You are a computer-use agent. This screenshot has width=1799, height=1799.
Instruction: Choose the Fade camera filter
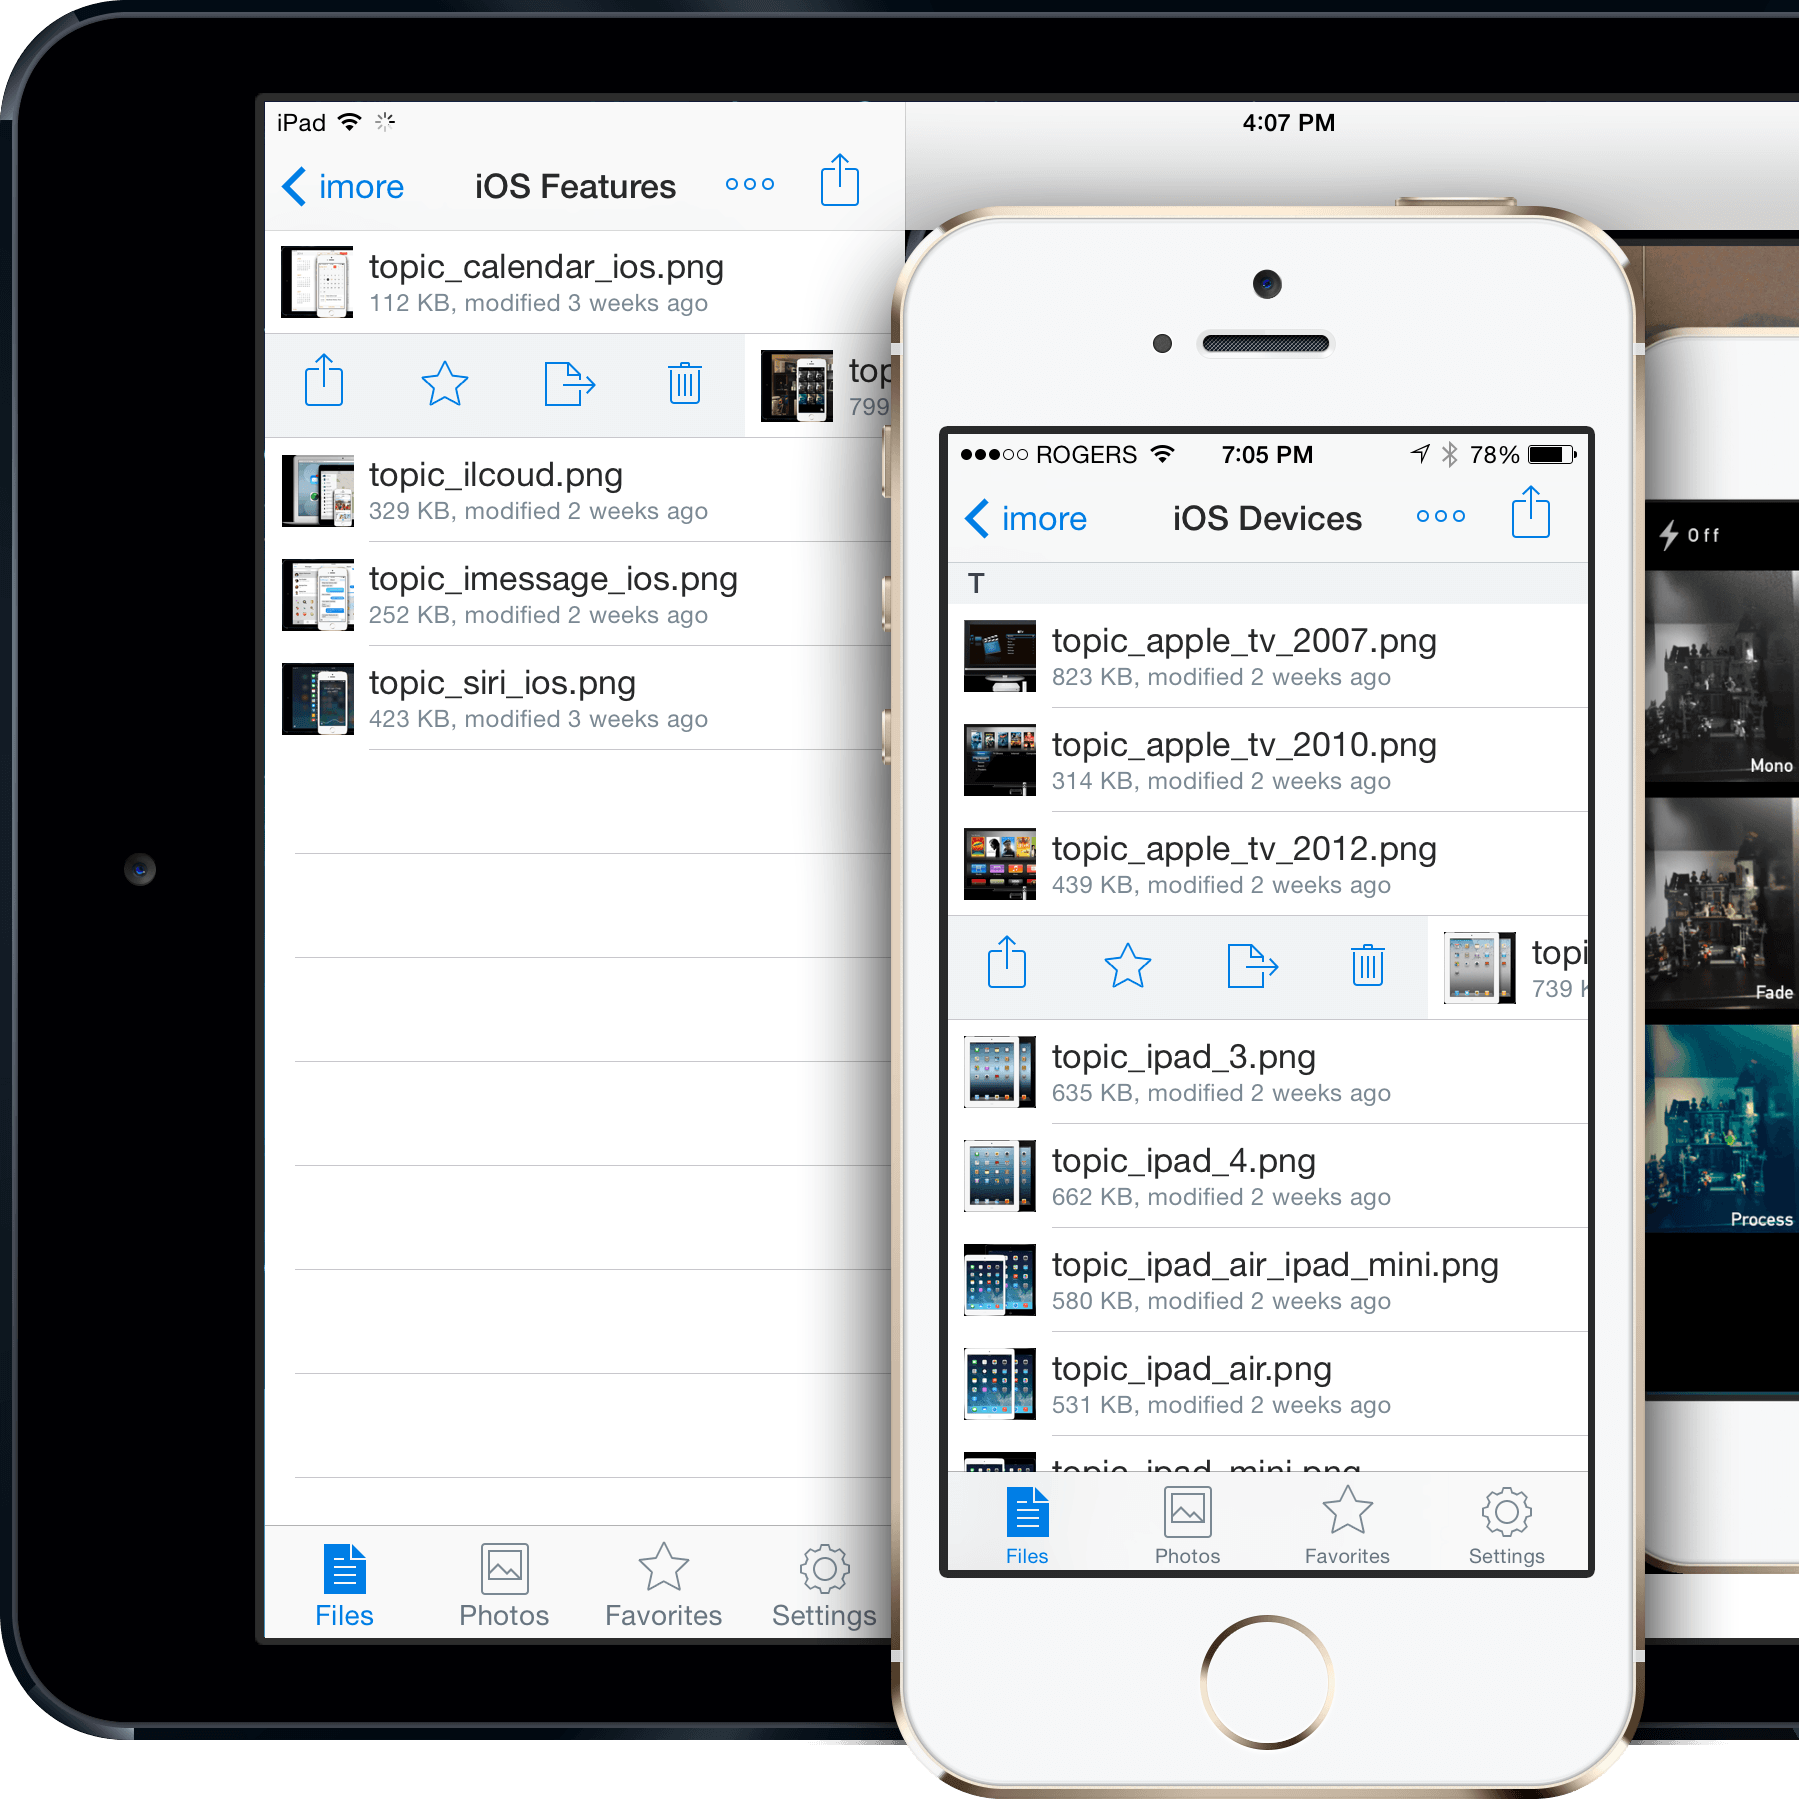click(1722, 903)
